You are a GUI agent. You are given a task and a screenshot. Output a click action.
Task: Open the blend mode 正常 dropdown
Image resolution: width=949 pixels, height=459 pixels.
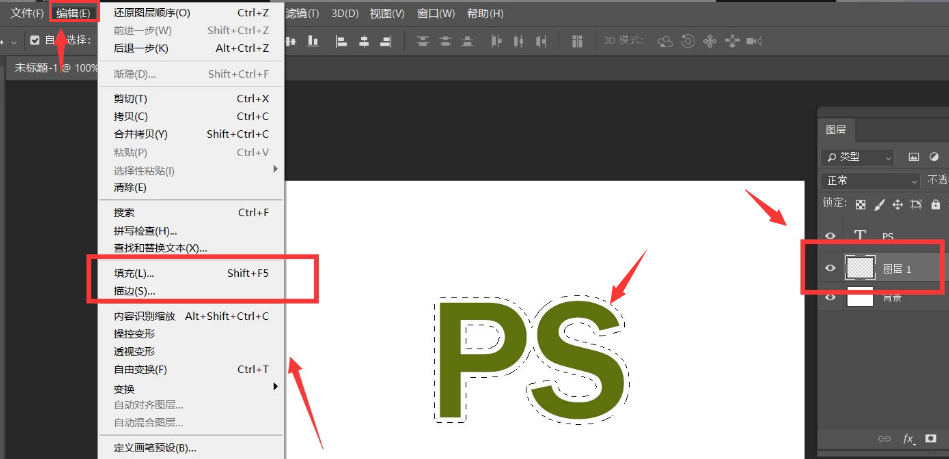[x=869, y=181]
